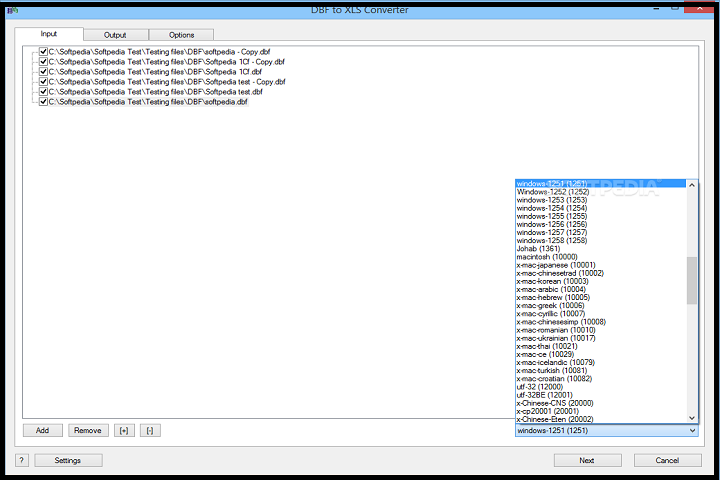Switch to the Output tab
The image size is (720, 480).
[x=115, y=35]
